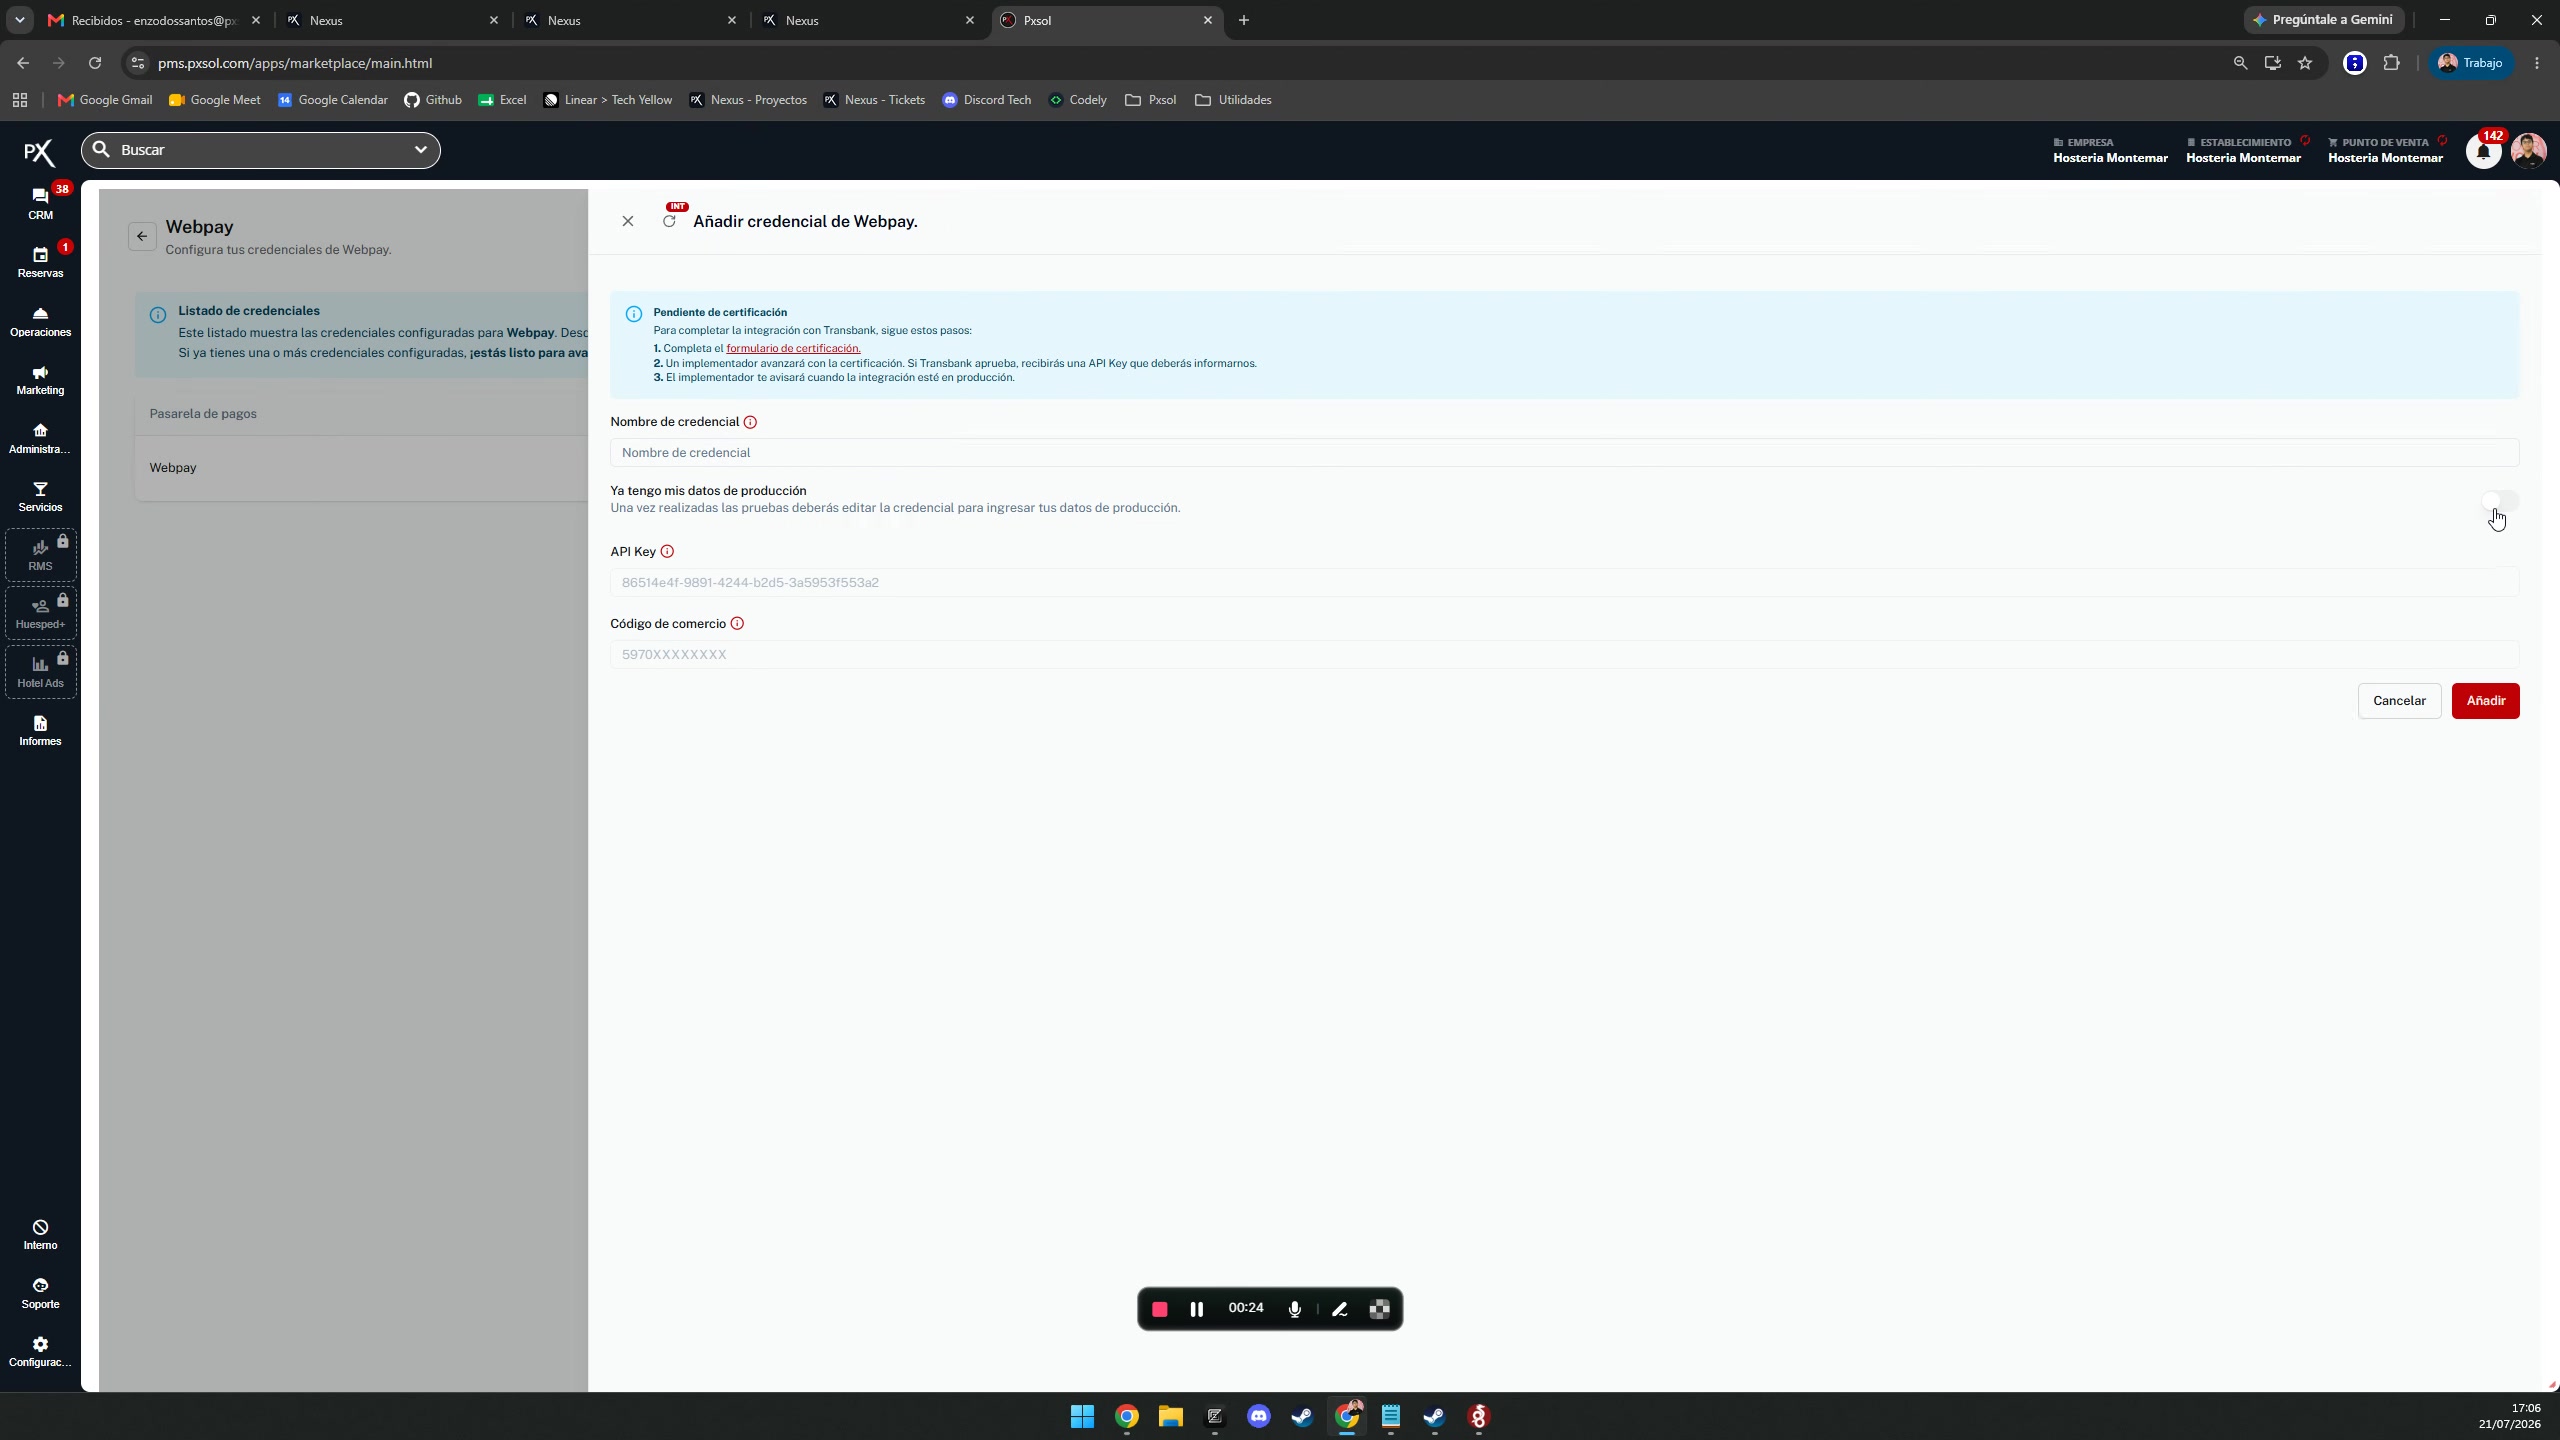The width and height of the screenshot is (2560, 1440).
Task: Focus the Nombre de credencial field
Action: click(1564, 453)
